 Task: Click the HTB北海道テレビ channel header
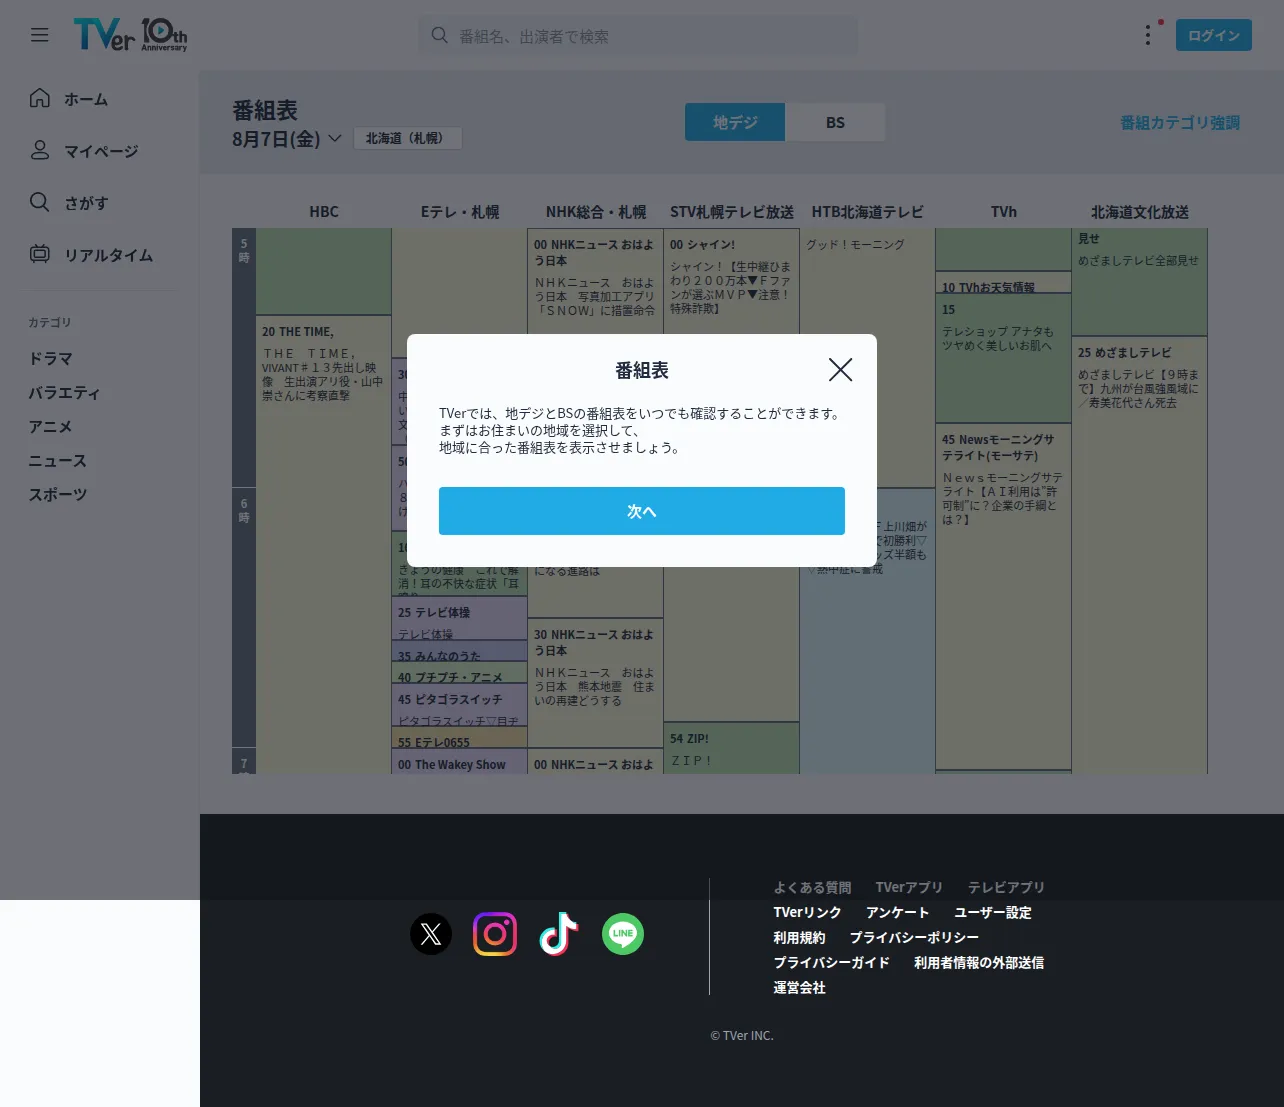pyautogui.click(x=868, y=212)
